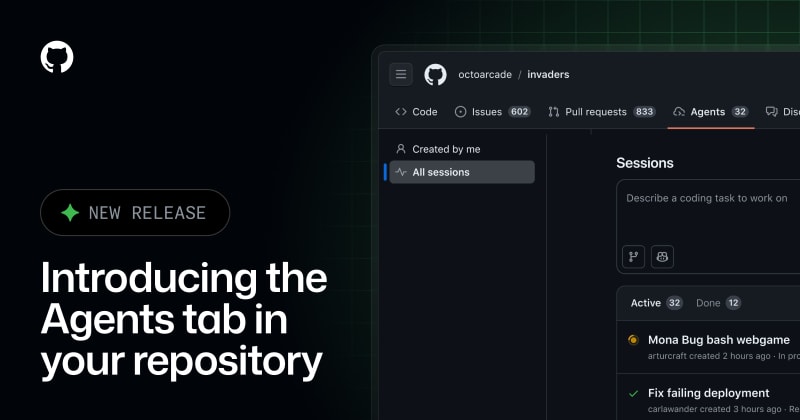
Task: Click carlawander created 3 hours ago text
Action: (714, 409)
